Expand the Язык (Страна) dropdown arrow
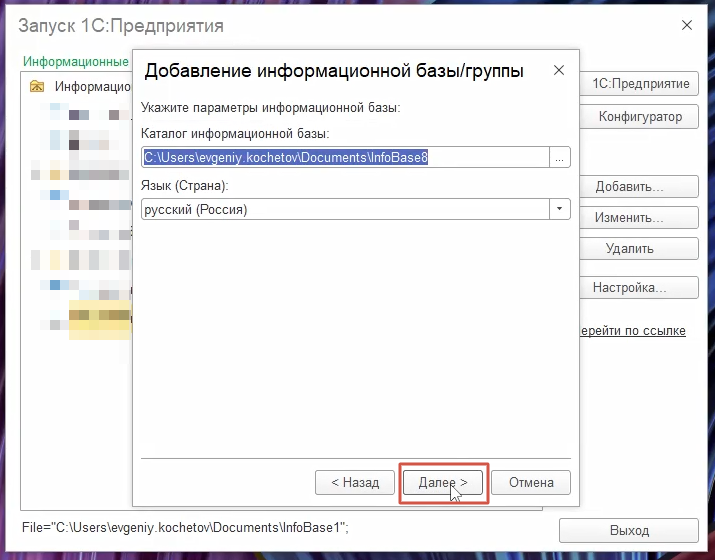The height and width of the screenshot is (560, 715). (x=560, y=210)
